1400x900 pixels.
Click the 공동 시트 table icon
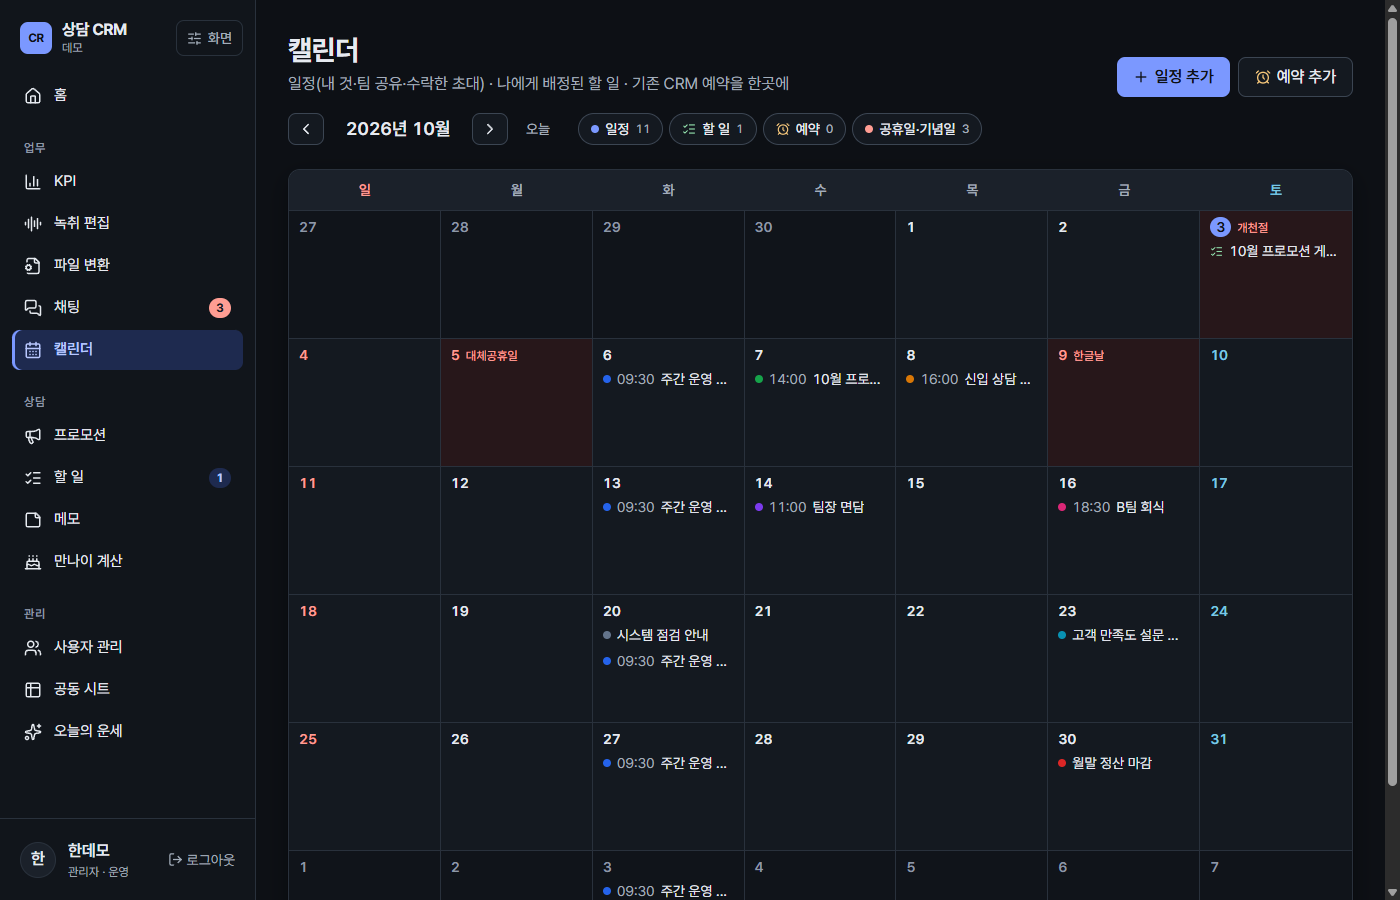(x=33, y=689)
